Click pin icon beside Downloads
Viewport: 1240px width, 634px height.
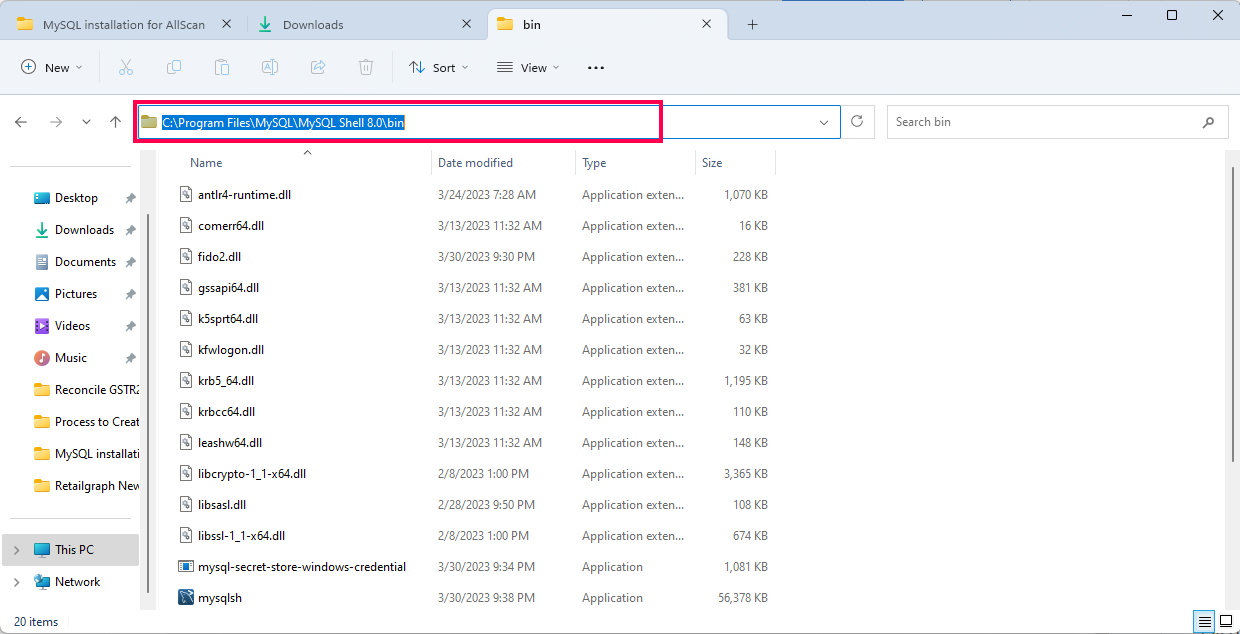coord(130,230)
